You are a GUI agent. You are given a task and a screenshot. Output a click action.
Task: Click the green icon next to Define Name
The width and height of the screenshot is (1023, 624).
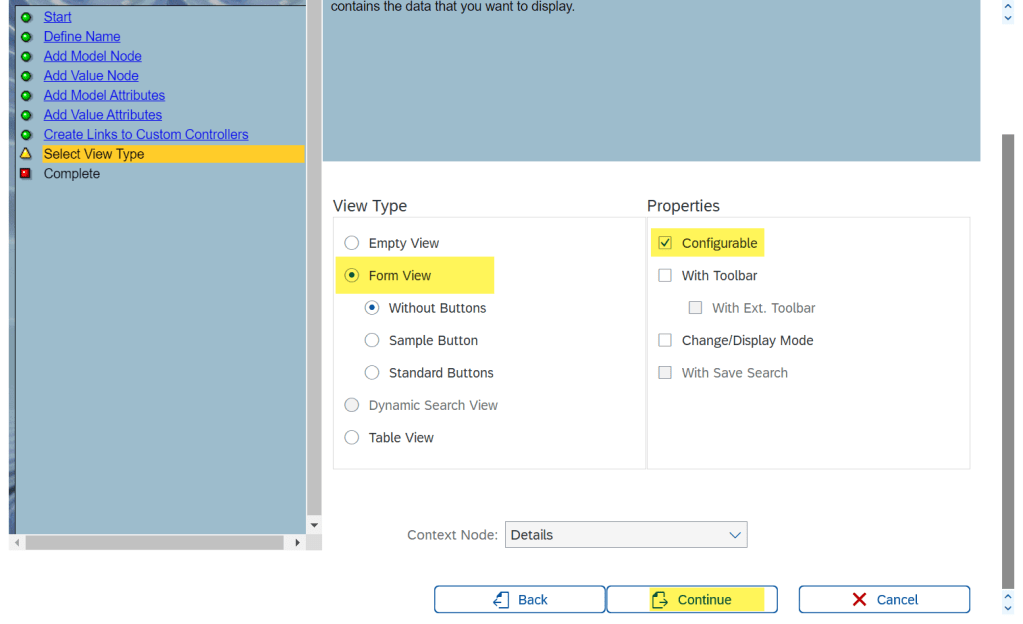point(26,37)
